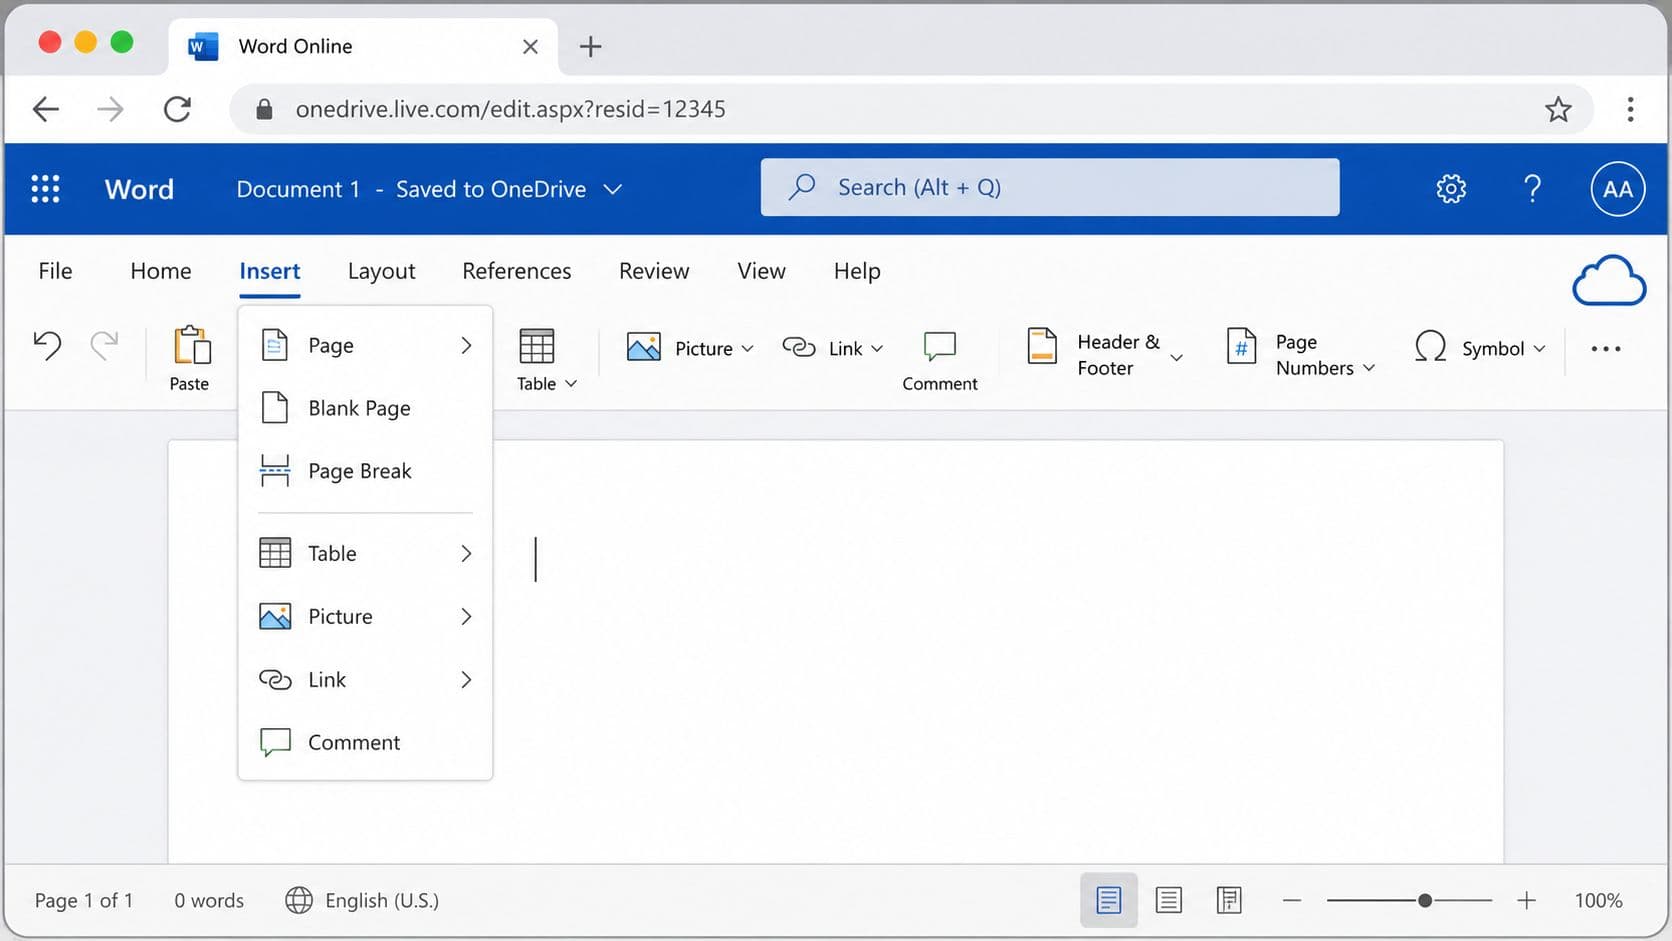Open the app launcher grid
Screen dimensions: 1672x941
coord(45,189)
